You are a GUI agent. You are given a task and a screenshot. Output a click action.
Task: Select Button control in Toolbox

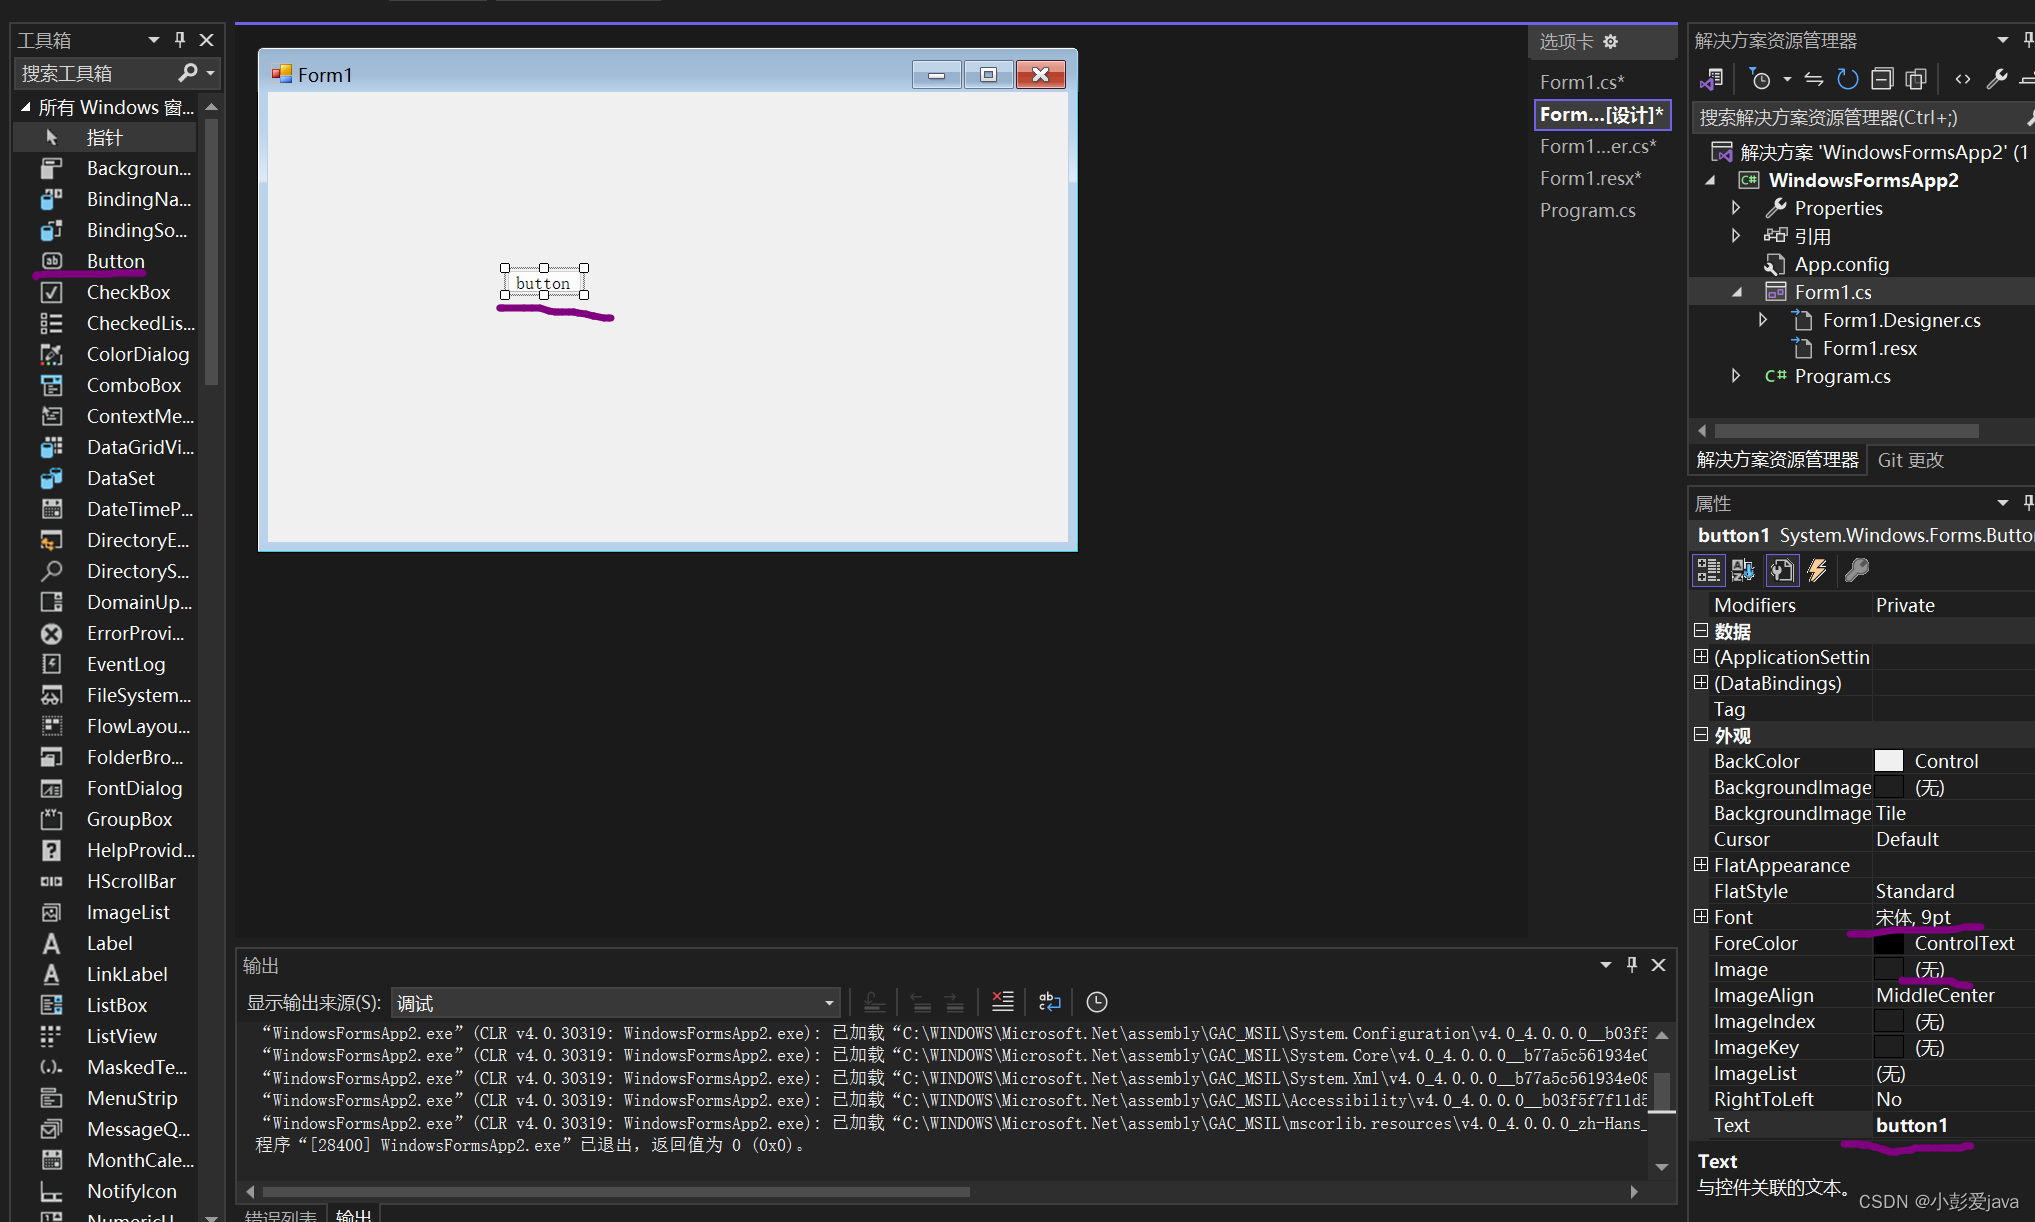pos(115,261)
